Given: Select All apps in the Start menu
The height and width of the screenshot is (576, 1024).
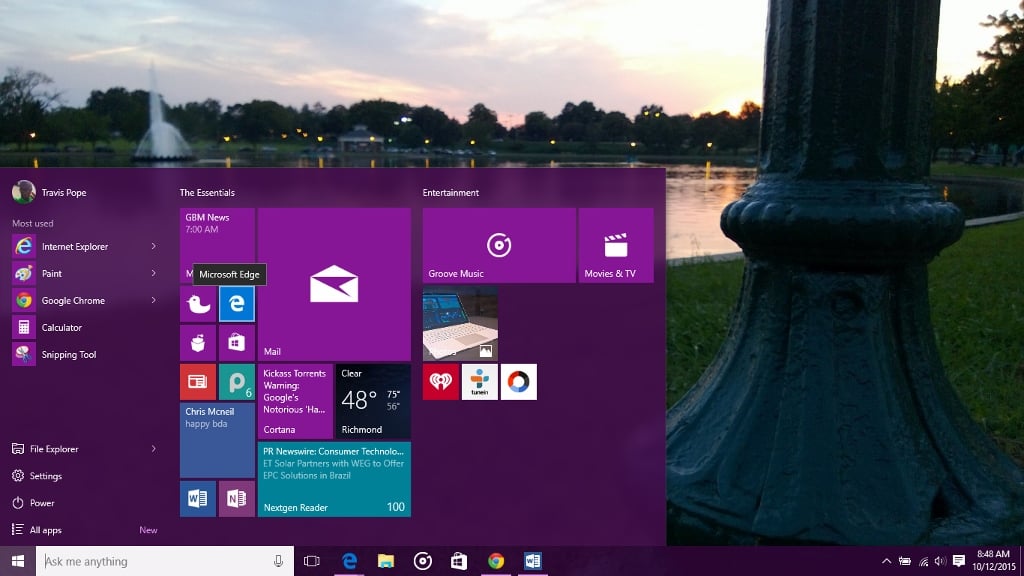Looking at the screenshot, I should 58,530.
